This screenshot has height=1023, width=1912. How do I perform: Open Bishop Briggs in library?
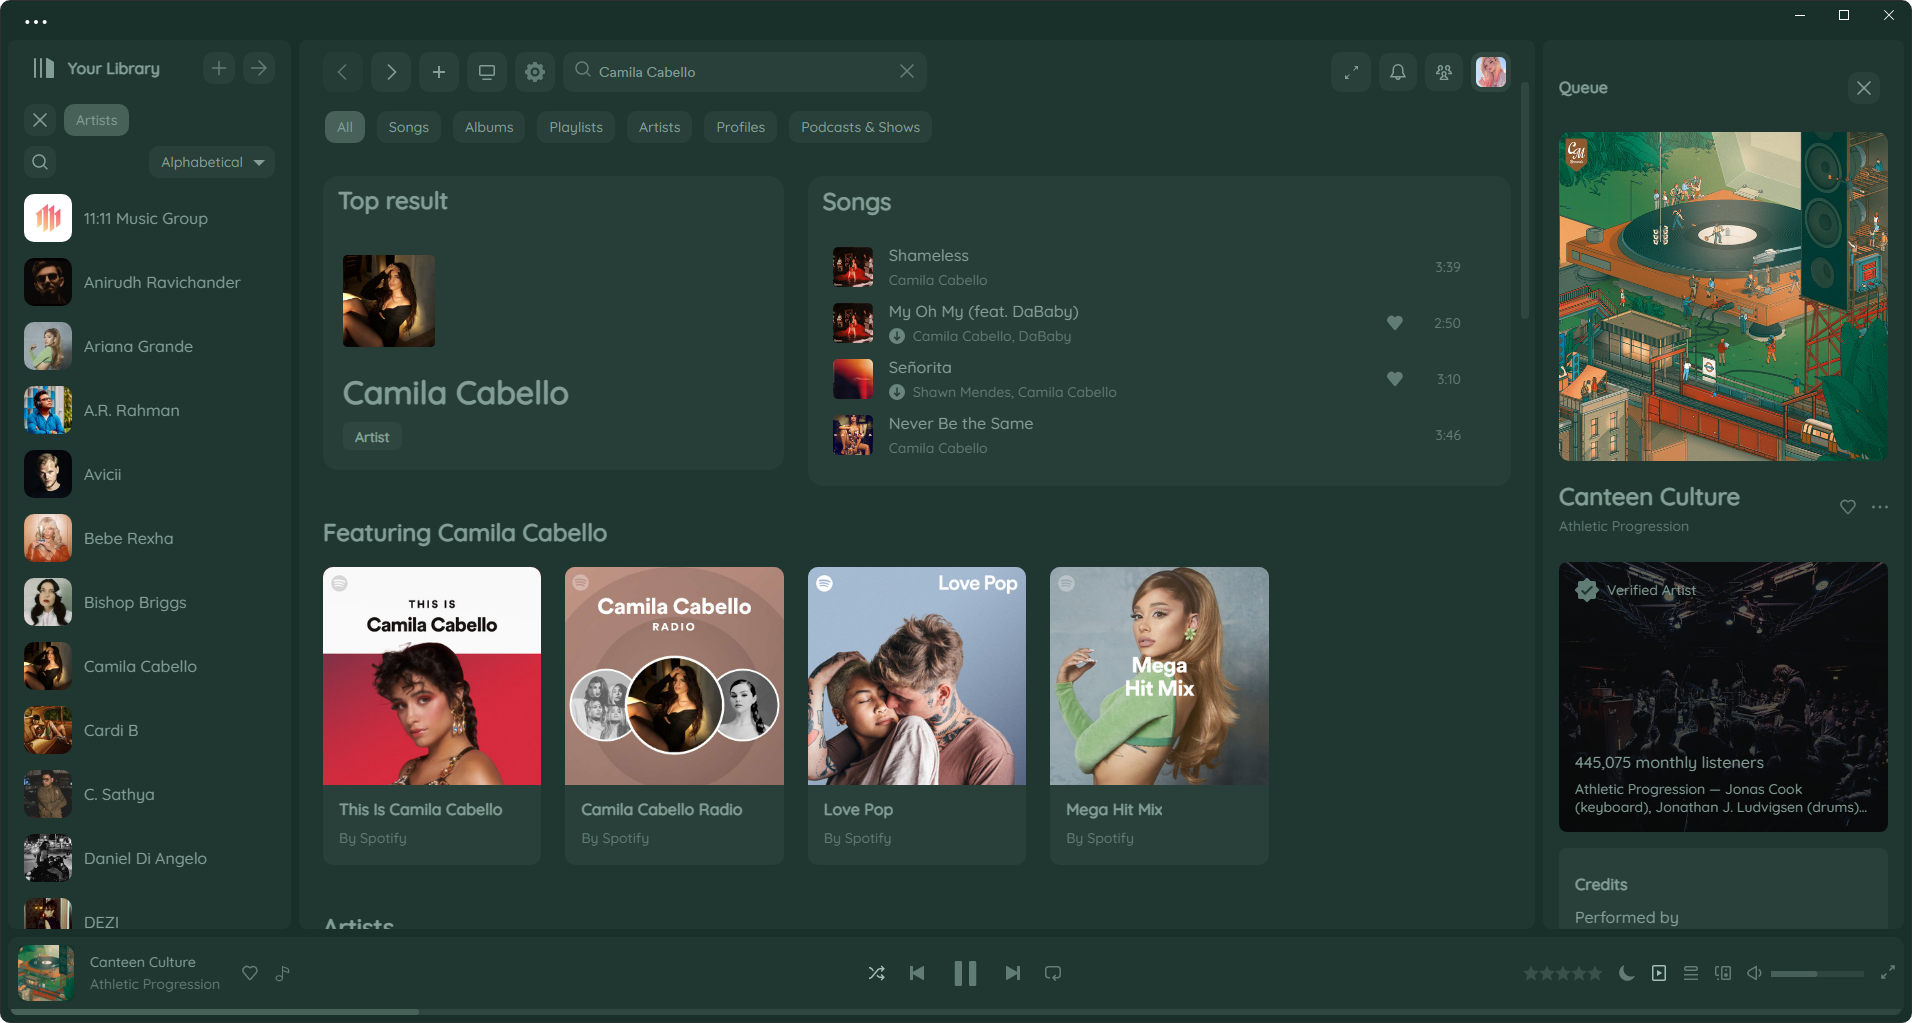click(149, 602)
